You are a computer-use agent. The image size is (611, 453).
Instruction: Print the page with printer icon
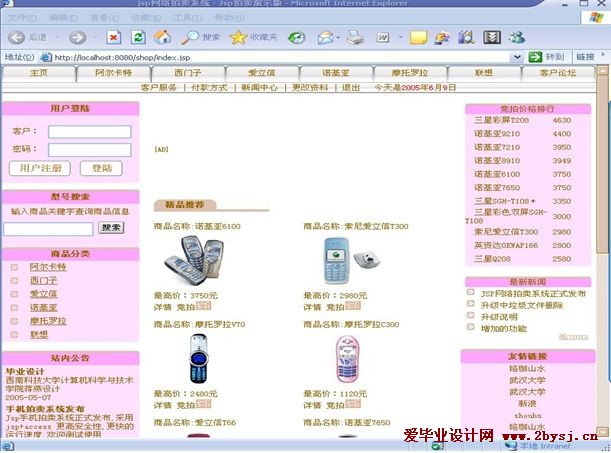[355, 38]
